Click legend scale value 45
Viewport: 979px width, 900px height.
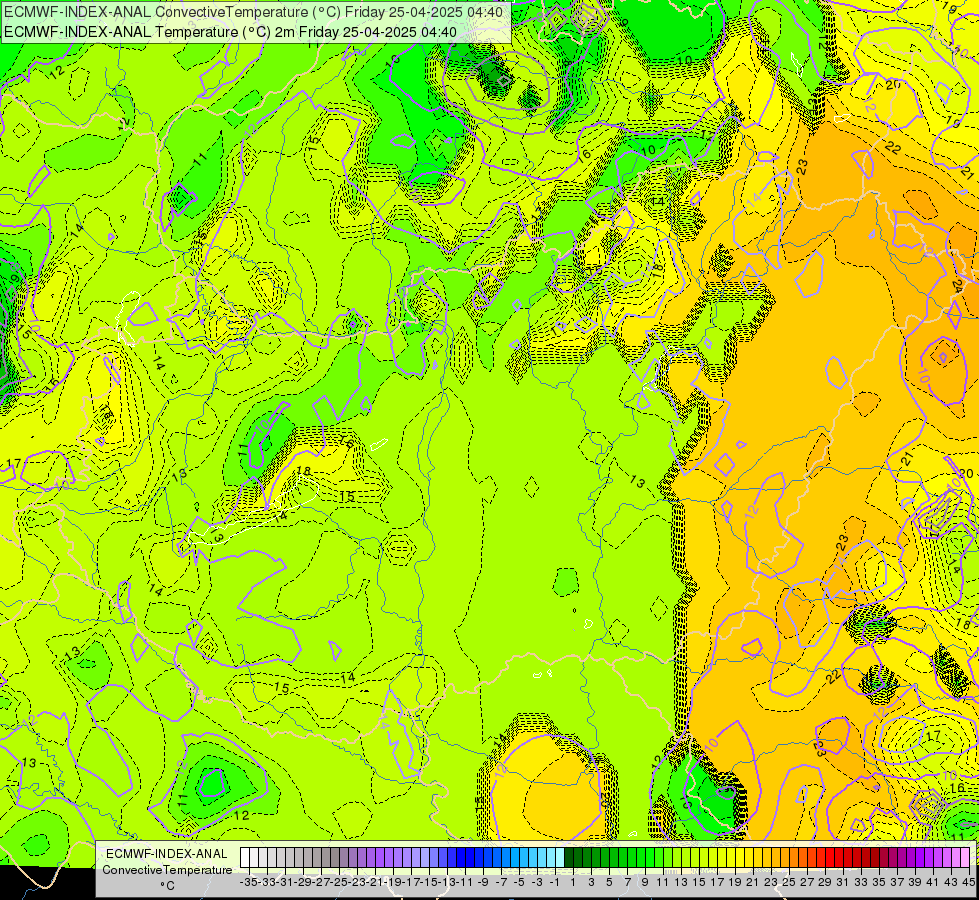[x=969, y=882]
